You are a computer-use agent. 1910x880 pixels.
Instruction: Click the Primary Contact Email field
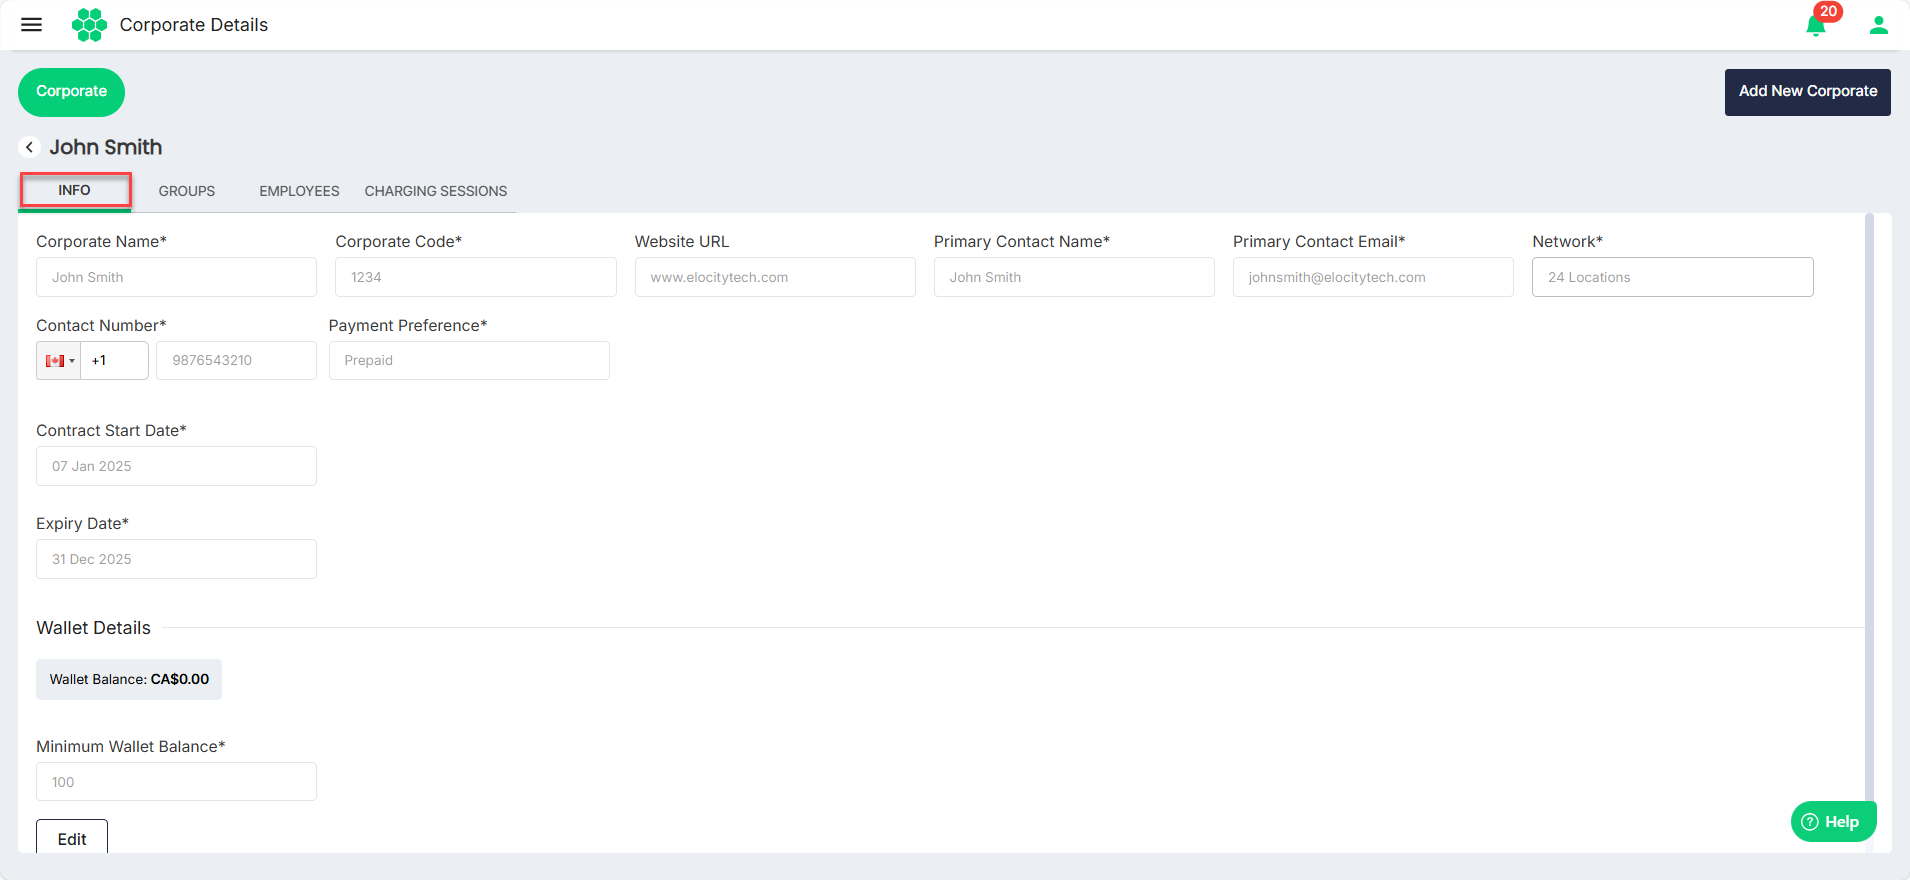point(1373,277)
